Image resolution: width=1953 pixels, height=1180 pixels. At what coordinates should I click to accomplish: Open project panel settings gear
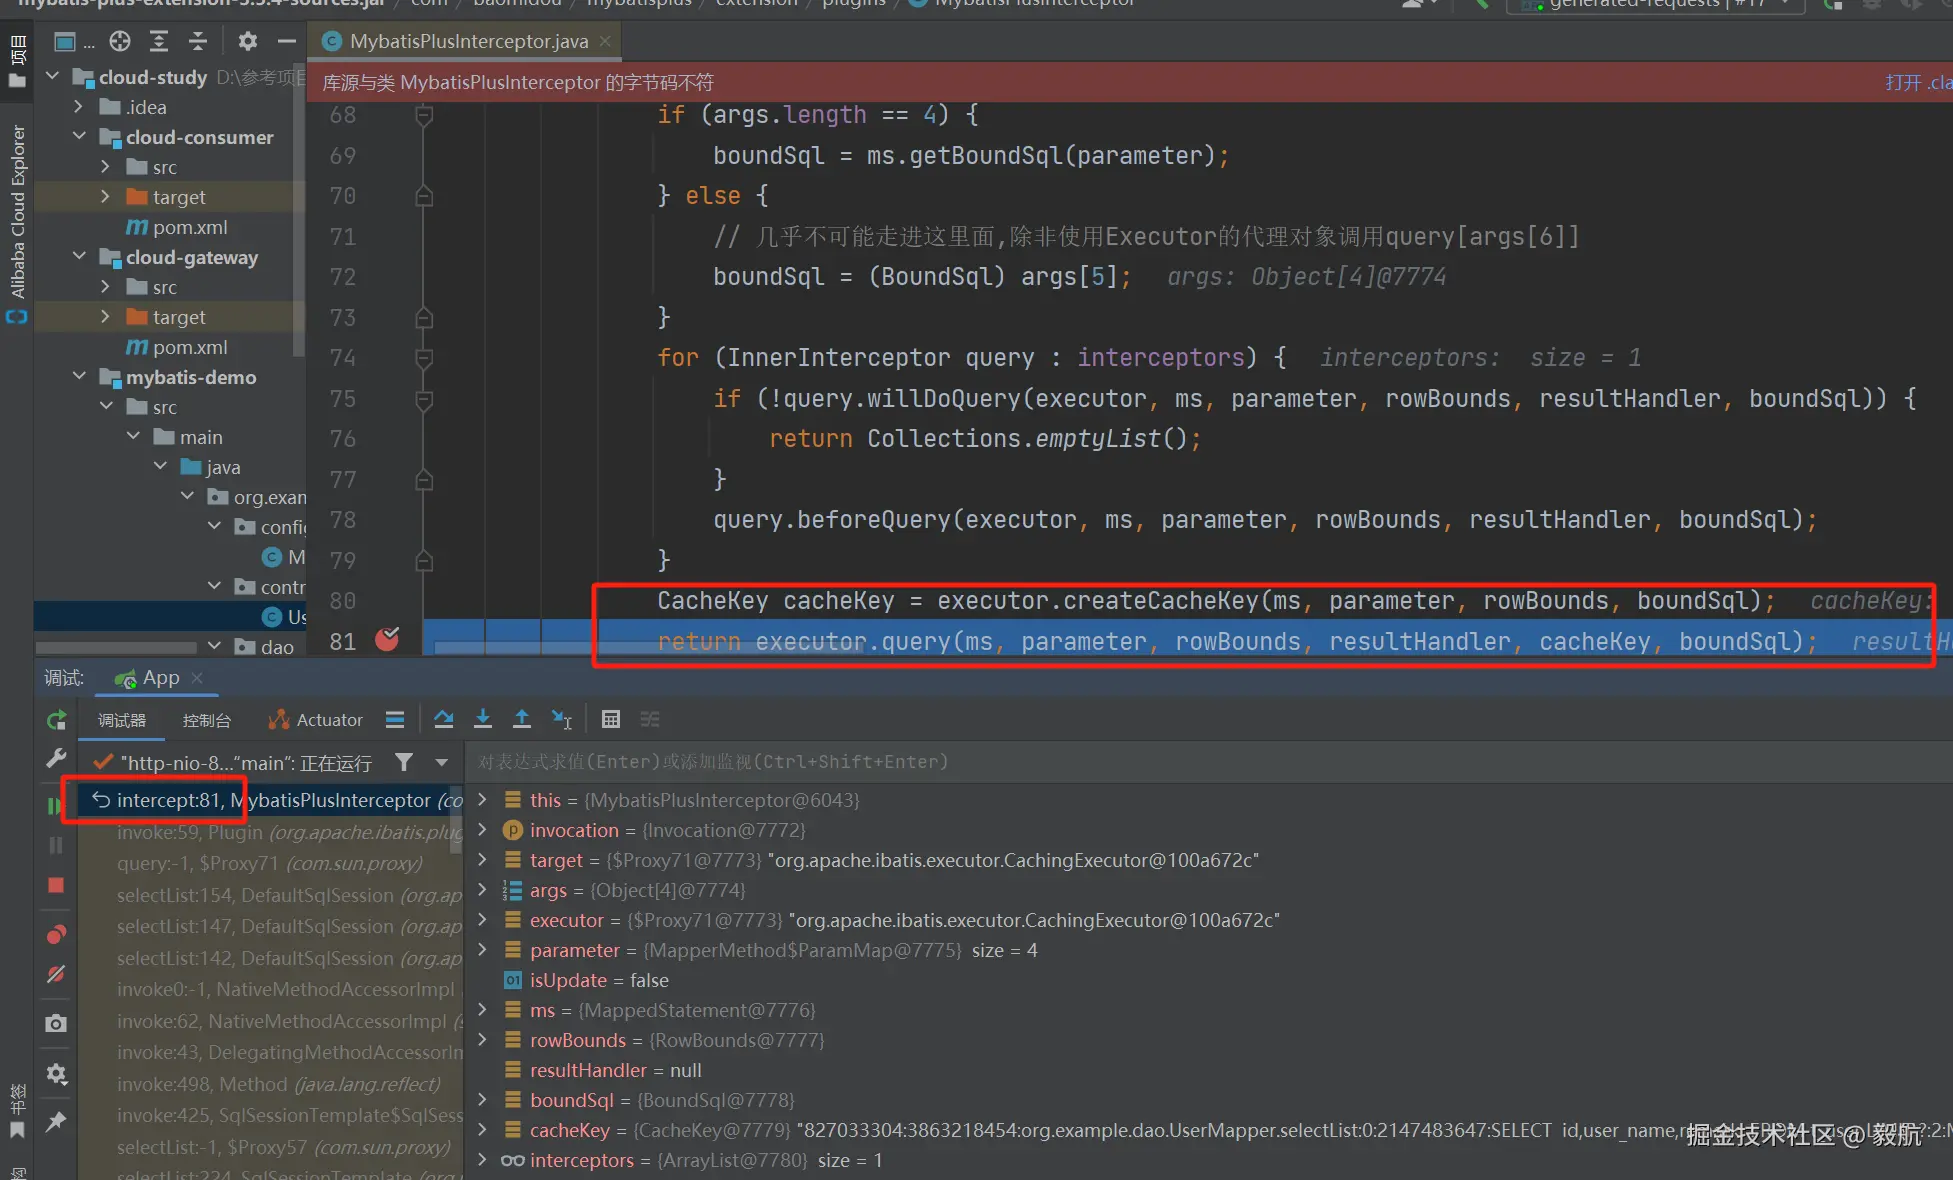pyautogui.click(x=247, y=41)
